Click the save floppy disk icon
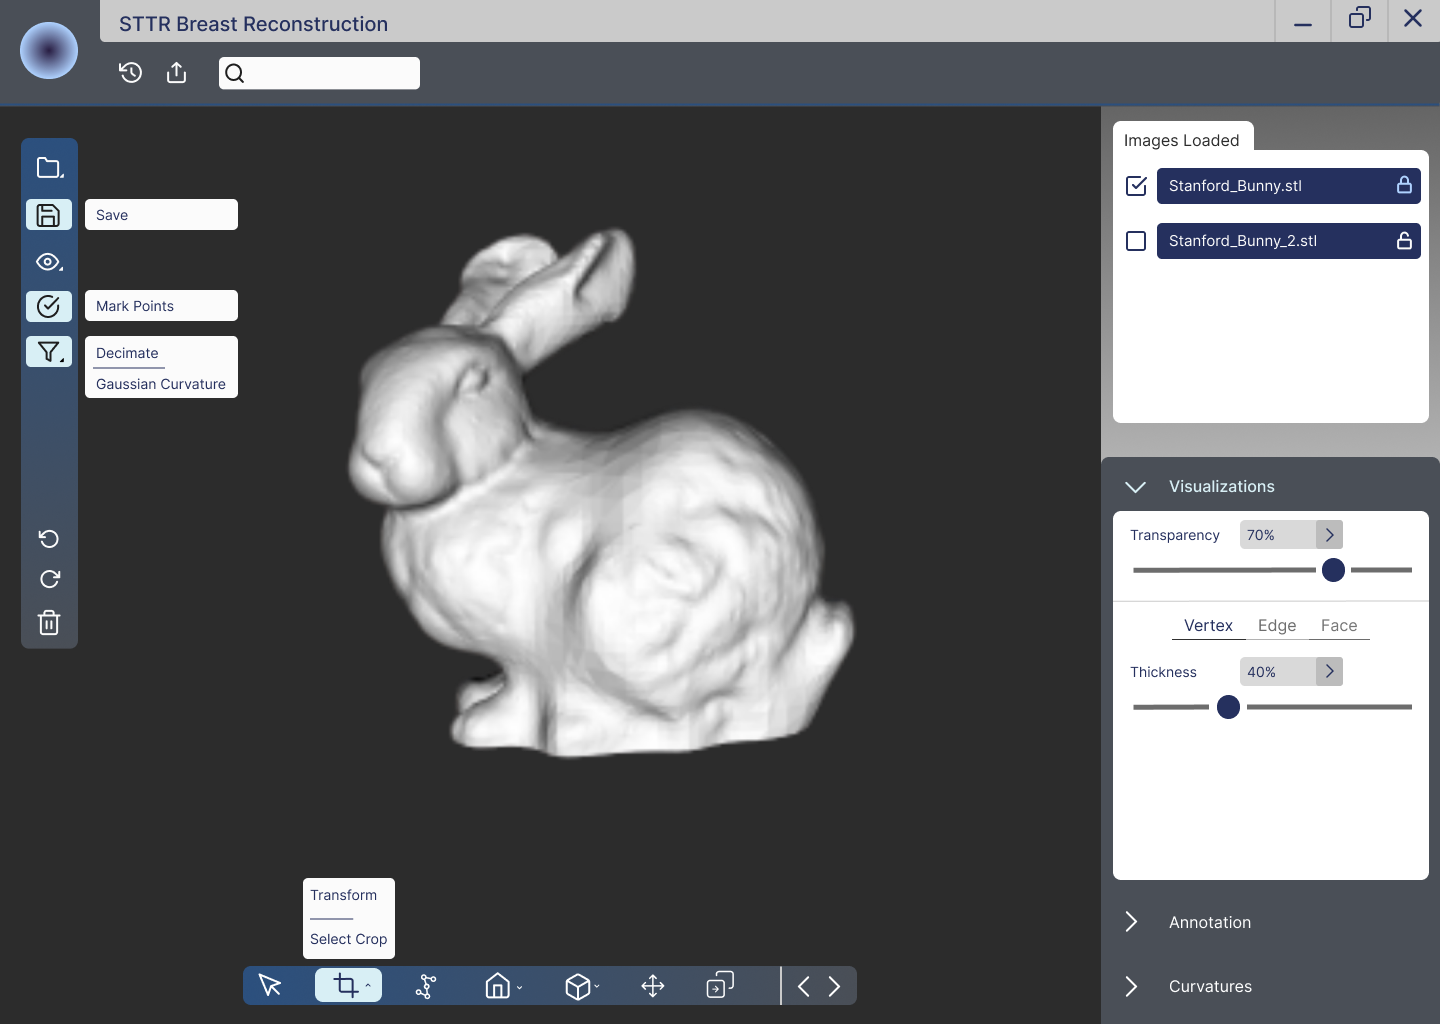The image size is (1440, 1024). [x=49, y=215]
